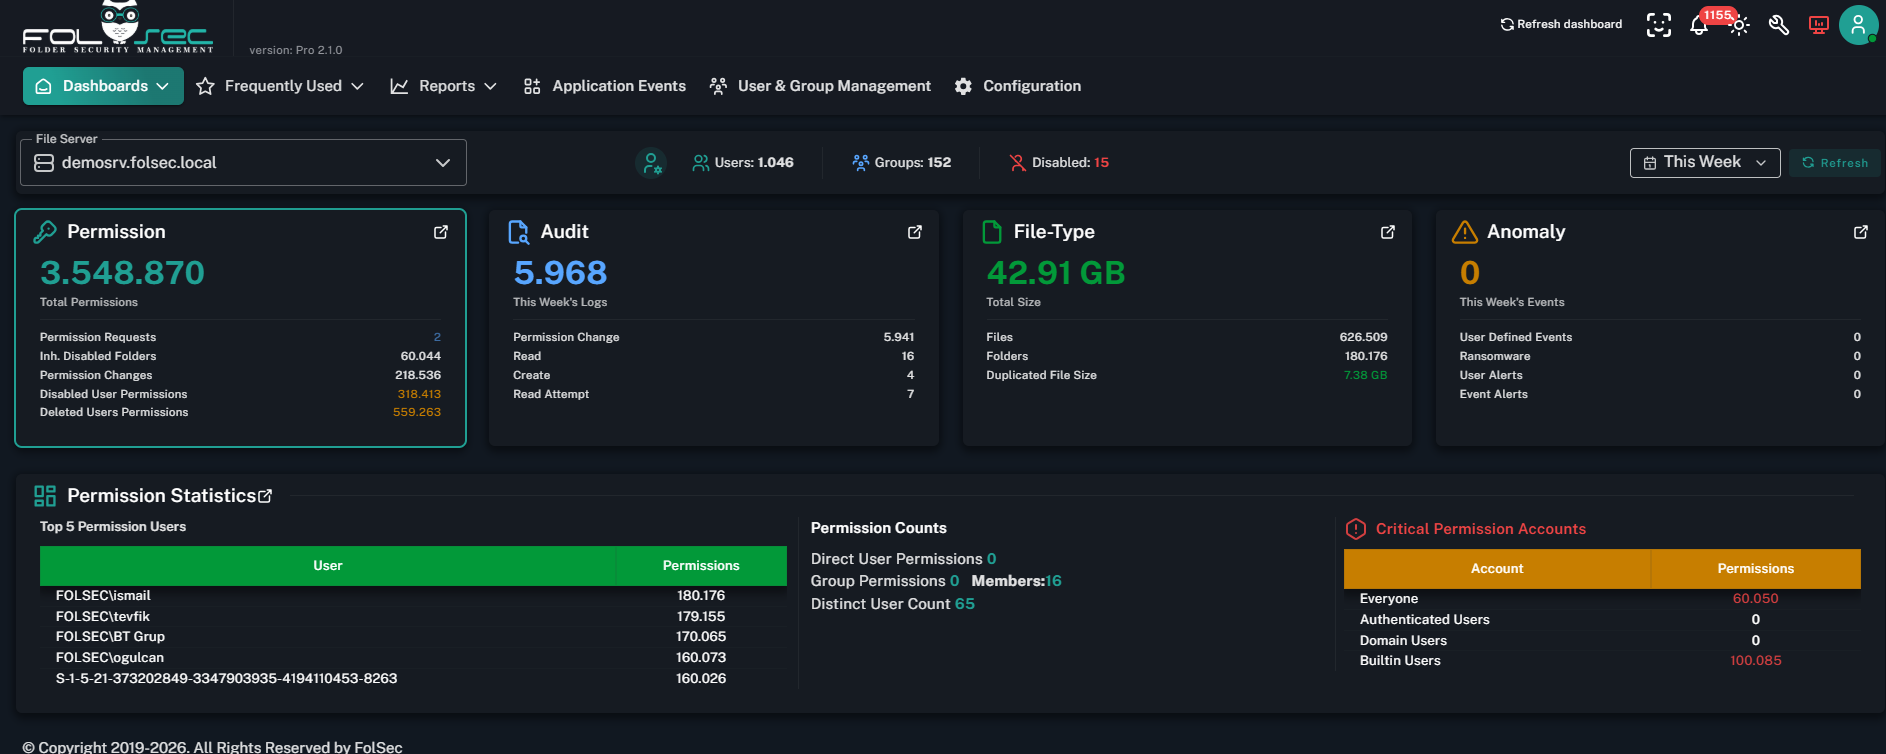Image resolution: width=1886 pixels, height=754 pixels.
Task: Click the Total Size 42.91 GB value
Action: [1056, 272]
